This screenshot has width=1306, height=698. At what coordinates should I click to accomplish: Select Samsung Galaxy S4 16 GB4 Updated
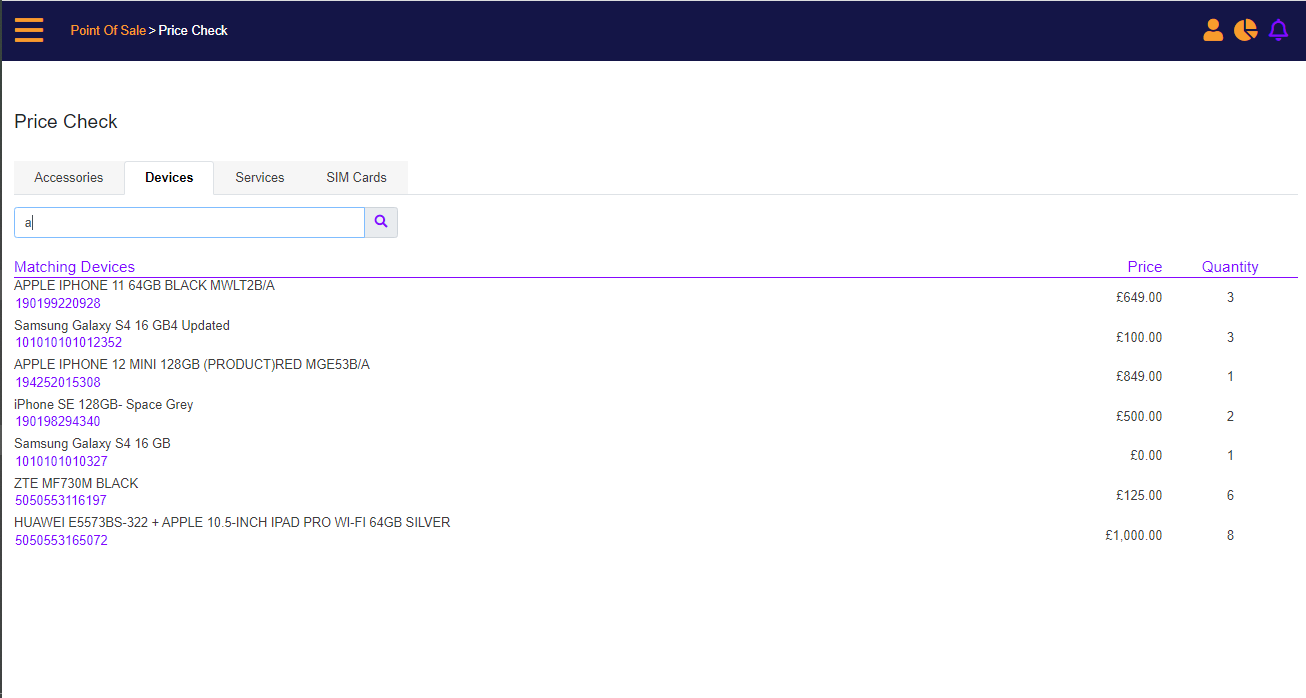coord(122,325)
